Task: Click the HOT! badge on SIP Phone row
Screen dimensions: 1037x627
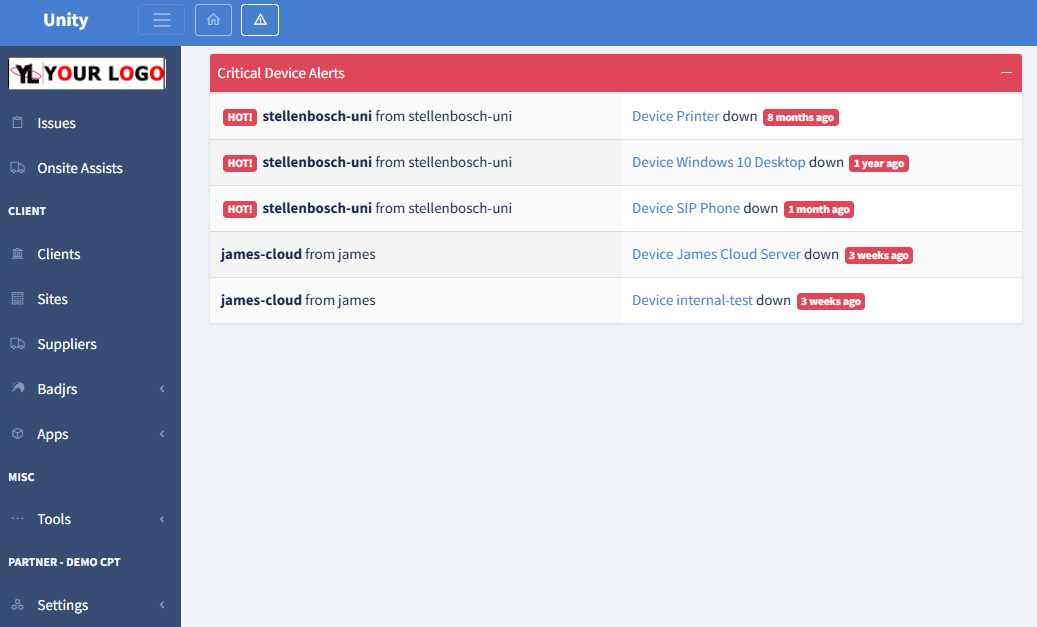Action: pyautogui.click(x=239, y=209)
